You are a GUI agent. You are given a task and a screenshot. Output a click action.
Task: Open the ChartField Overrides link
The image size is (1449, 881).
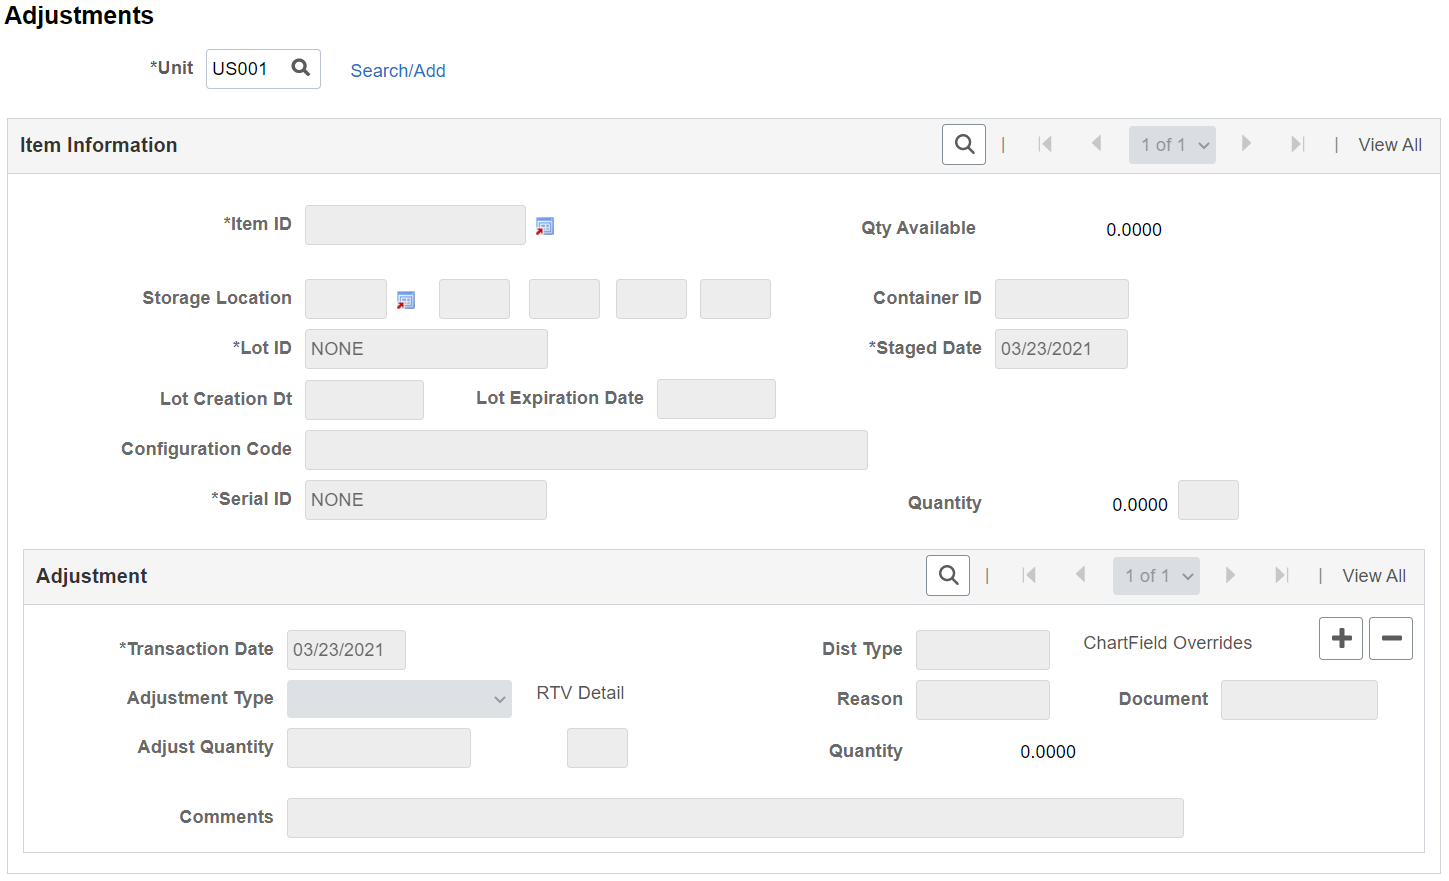coord(1167,643)
